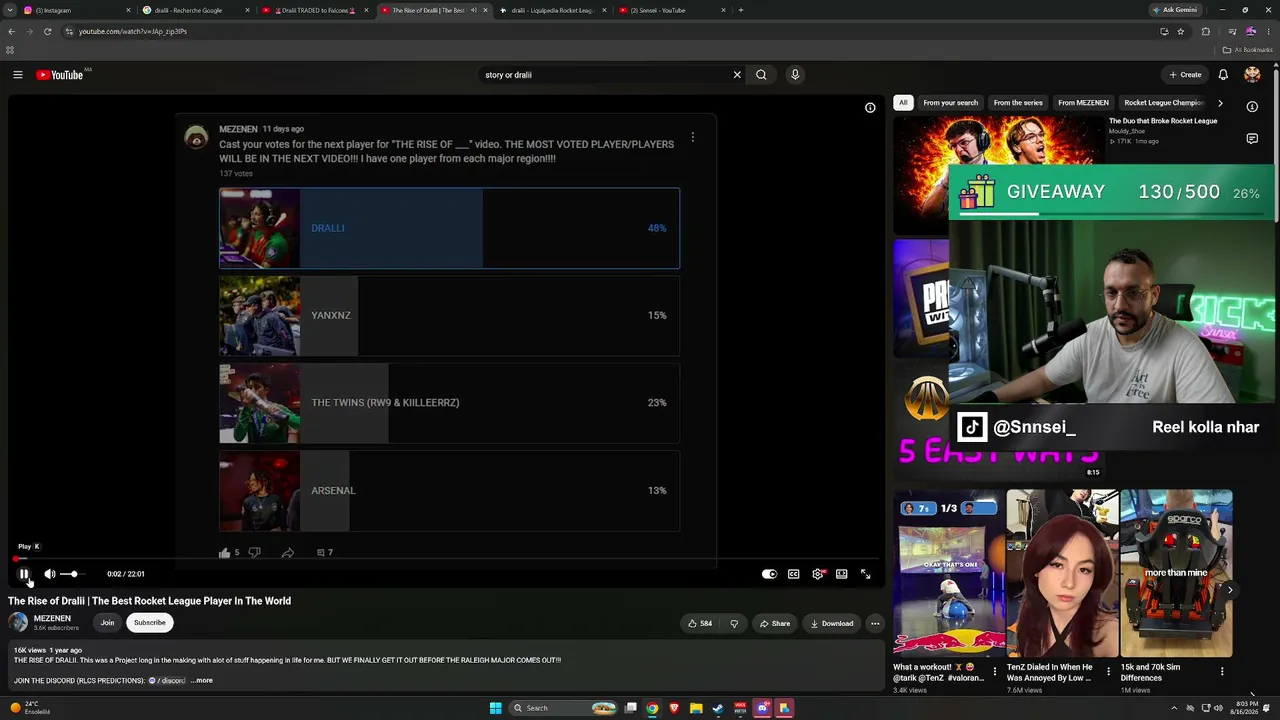This screenshot has width=1280, height=720.
Task: Open the side panel details icon
Action: tap(1252, 106)
